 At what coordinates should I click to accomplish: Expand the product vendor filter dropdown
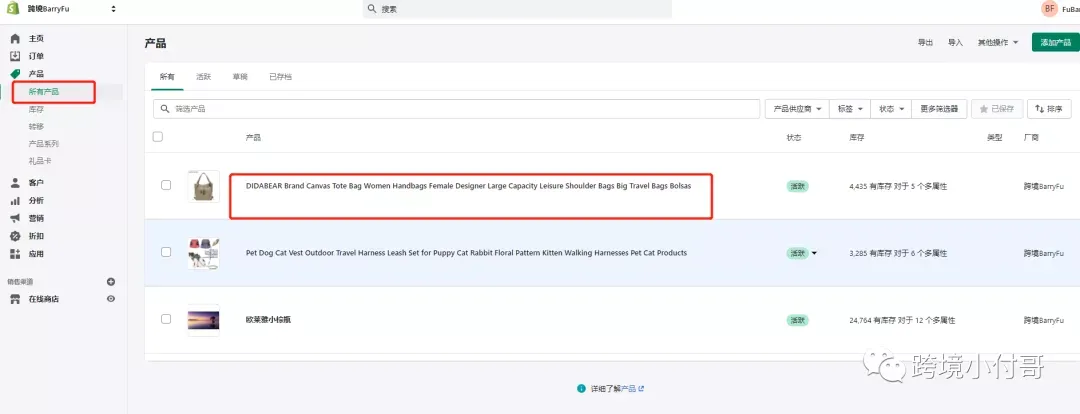click(798, 109)
